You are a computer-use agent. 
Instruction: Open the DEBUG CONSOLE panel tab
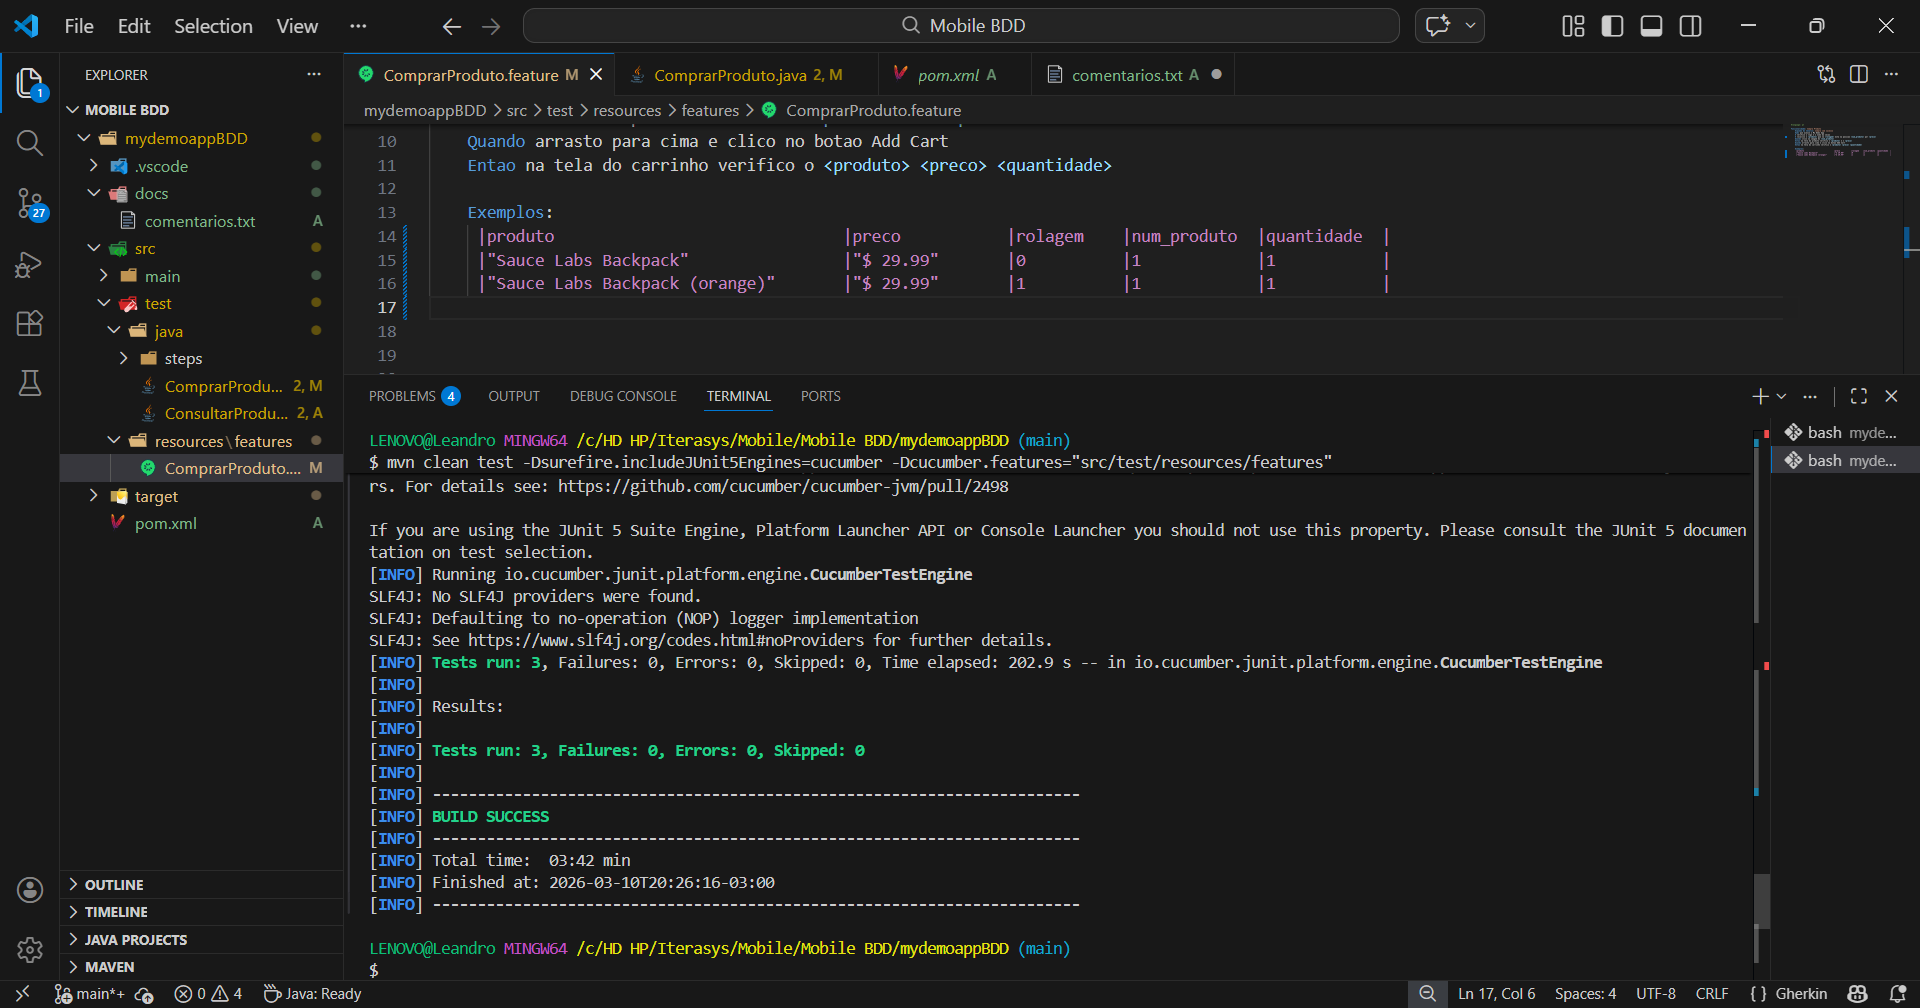(623, 397)
